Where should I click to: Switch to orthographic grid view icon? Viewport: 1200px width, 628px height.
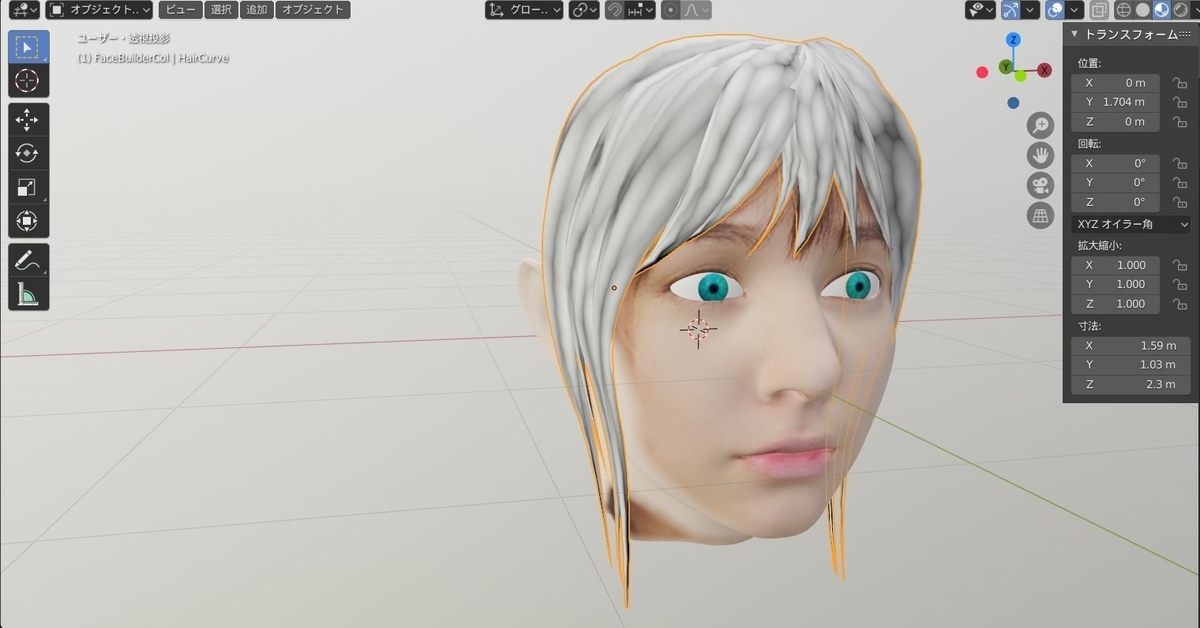point(1041,215)
